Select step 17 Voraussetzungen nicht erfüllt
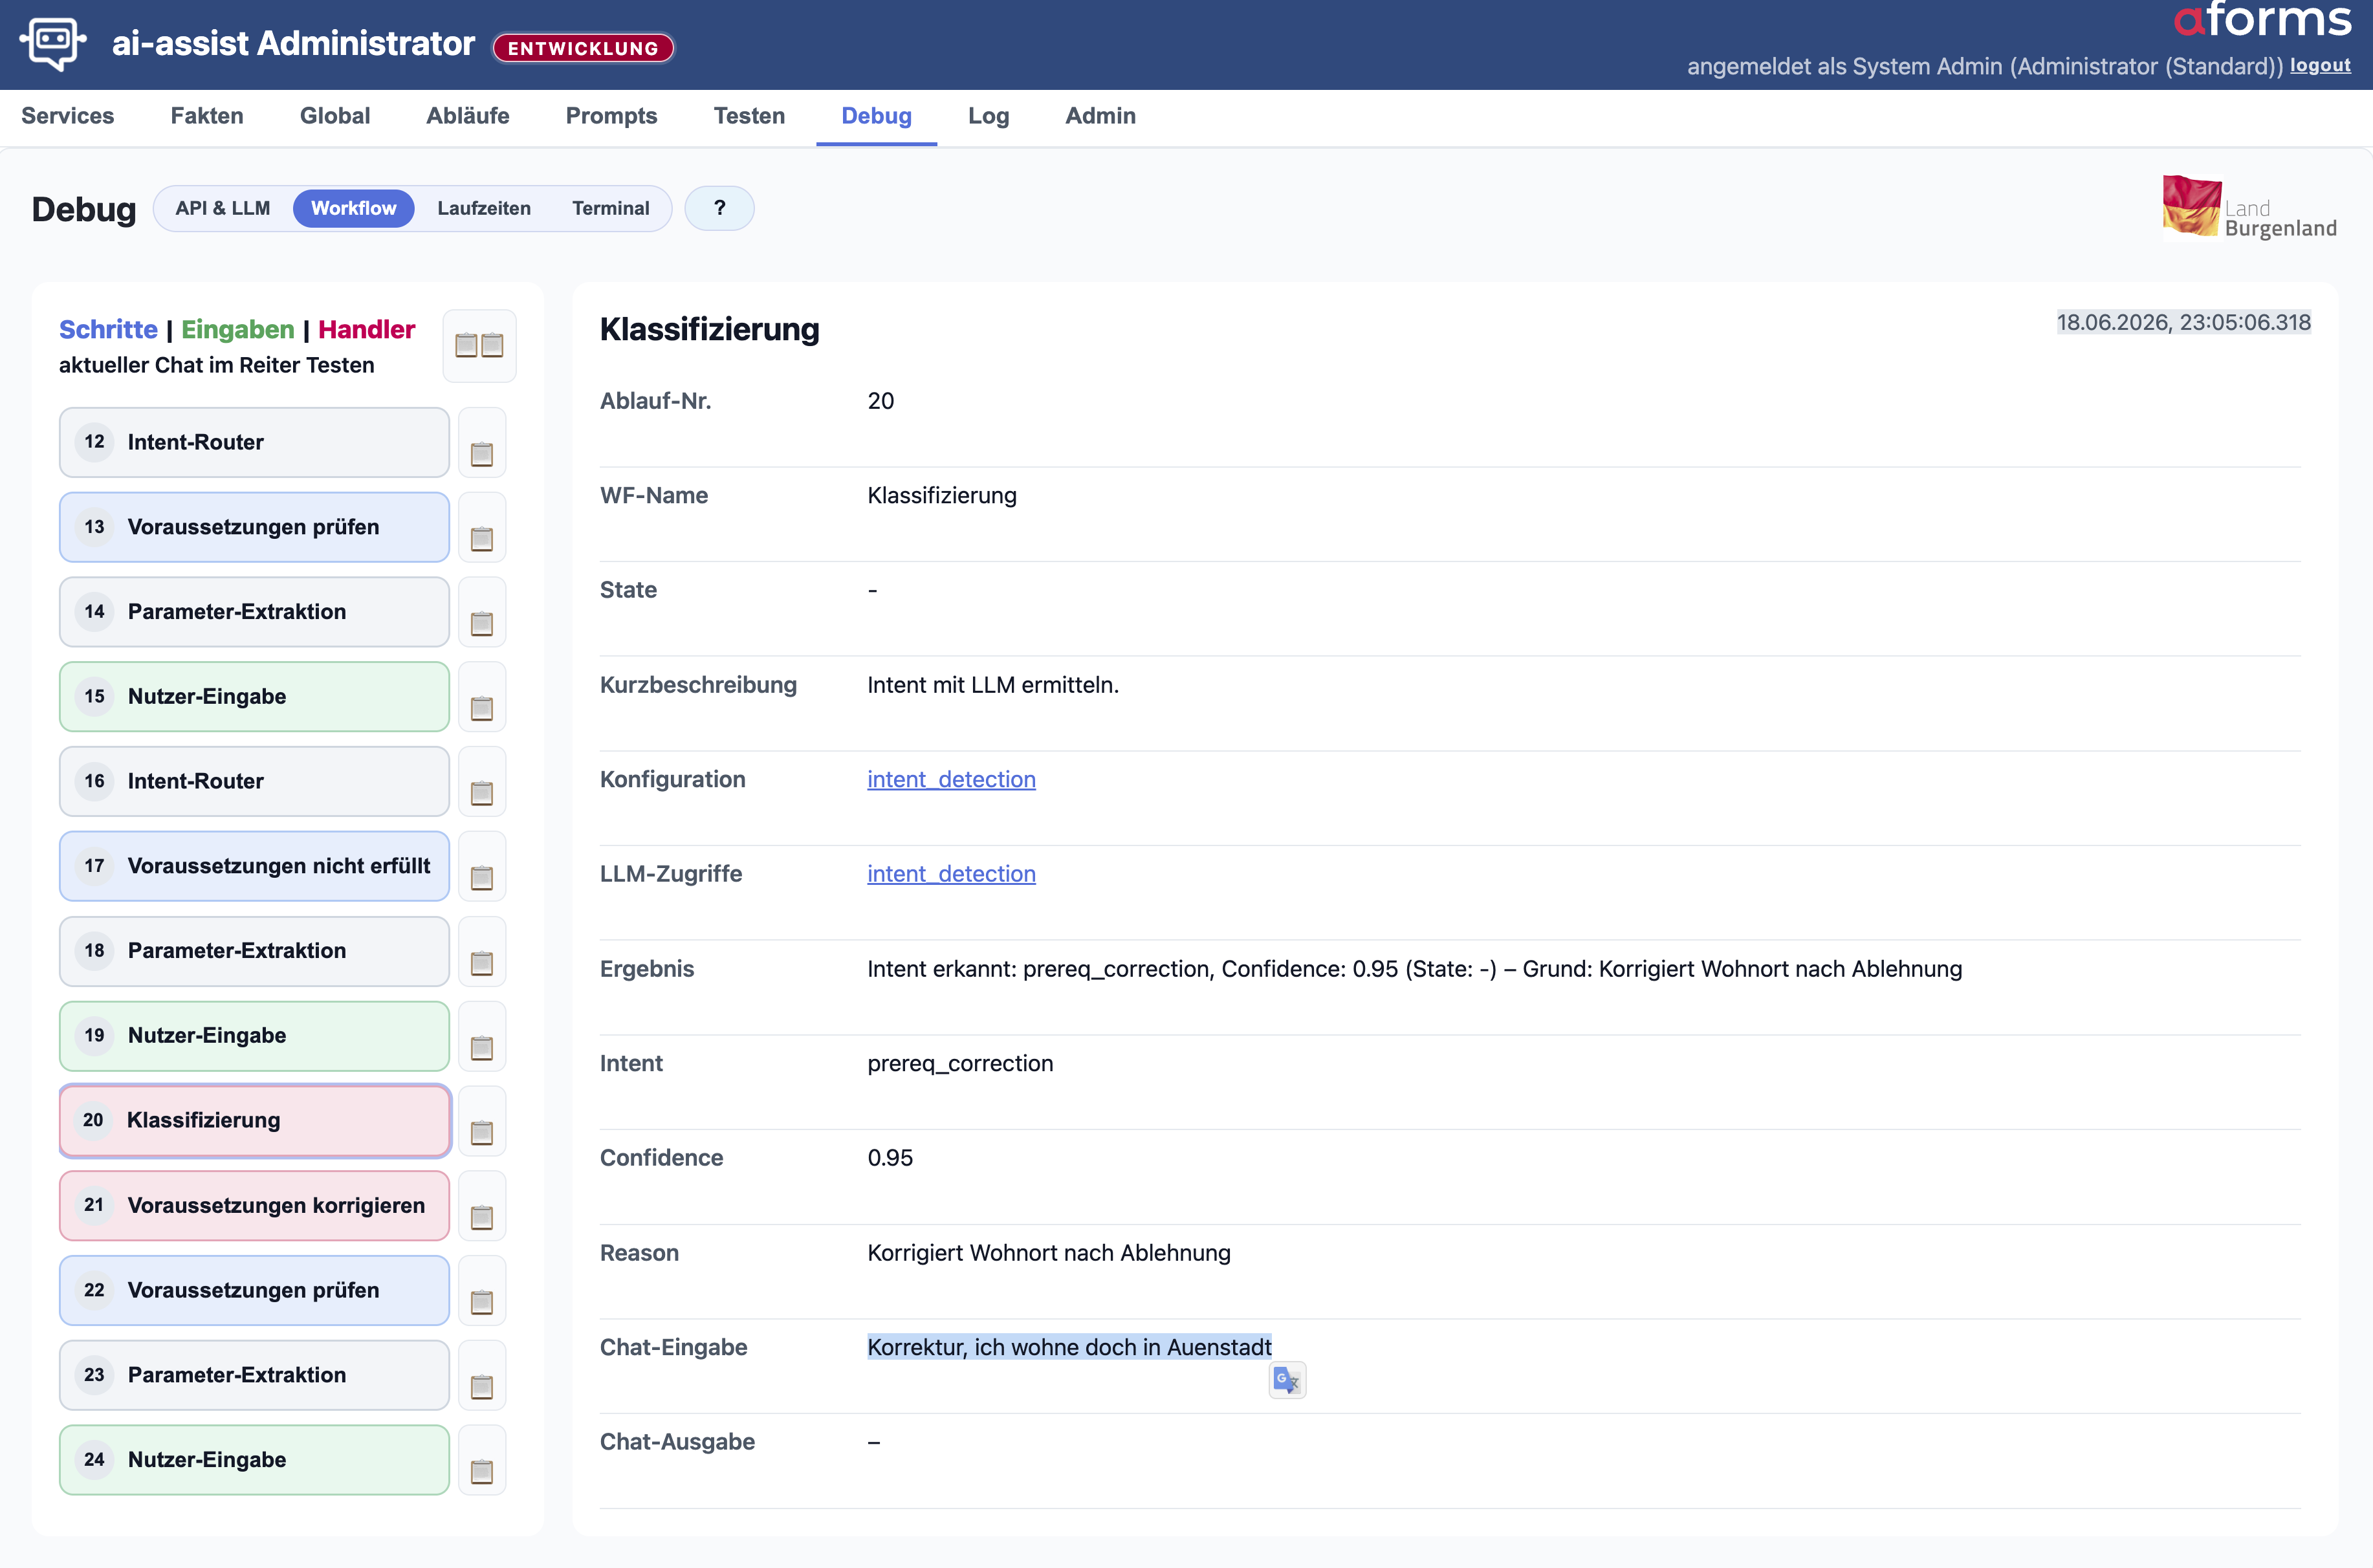 (x=254, y=867)
